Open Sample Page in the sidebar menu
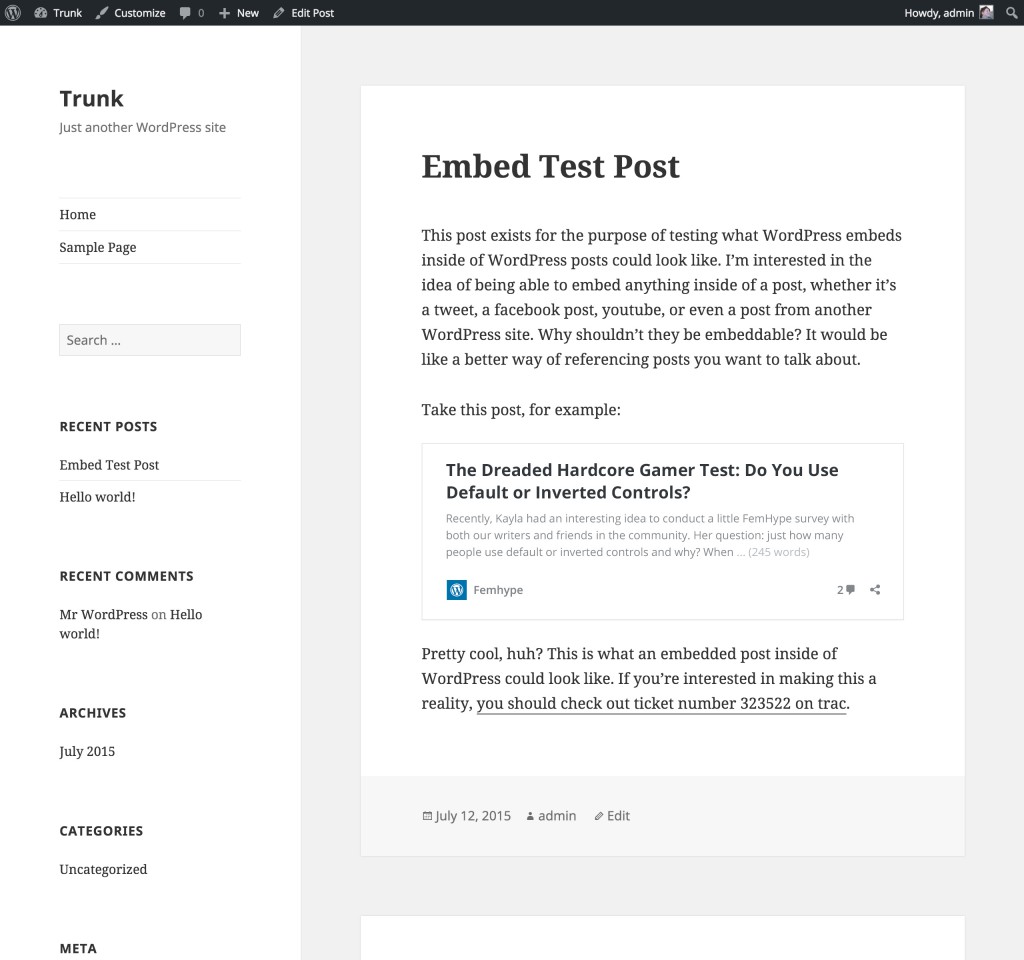The image size is (1024, 960). pyautogui.click(x=98, y=248)
